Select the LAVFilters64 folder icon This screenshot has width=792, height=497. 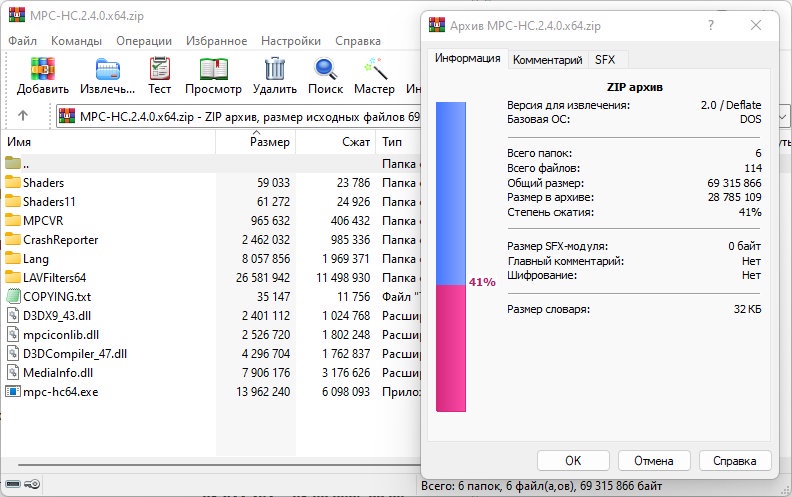point(13,277)
